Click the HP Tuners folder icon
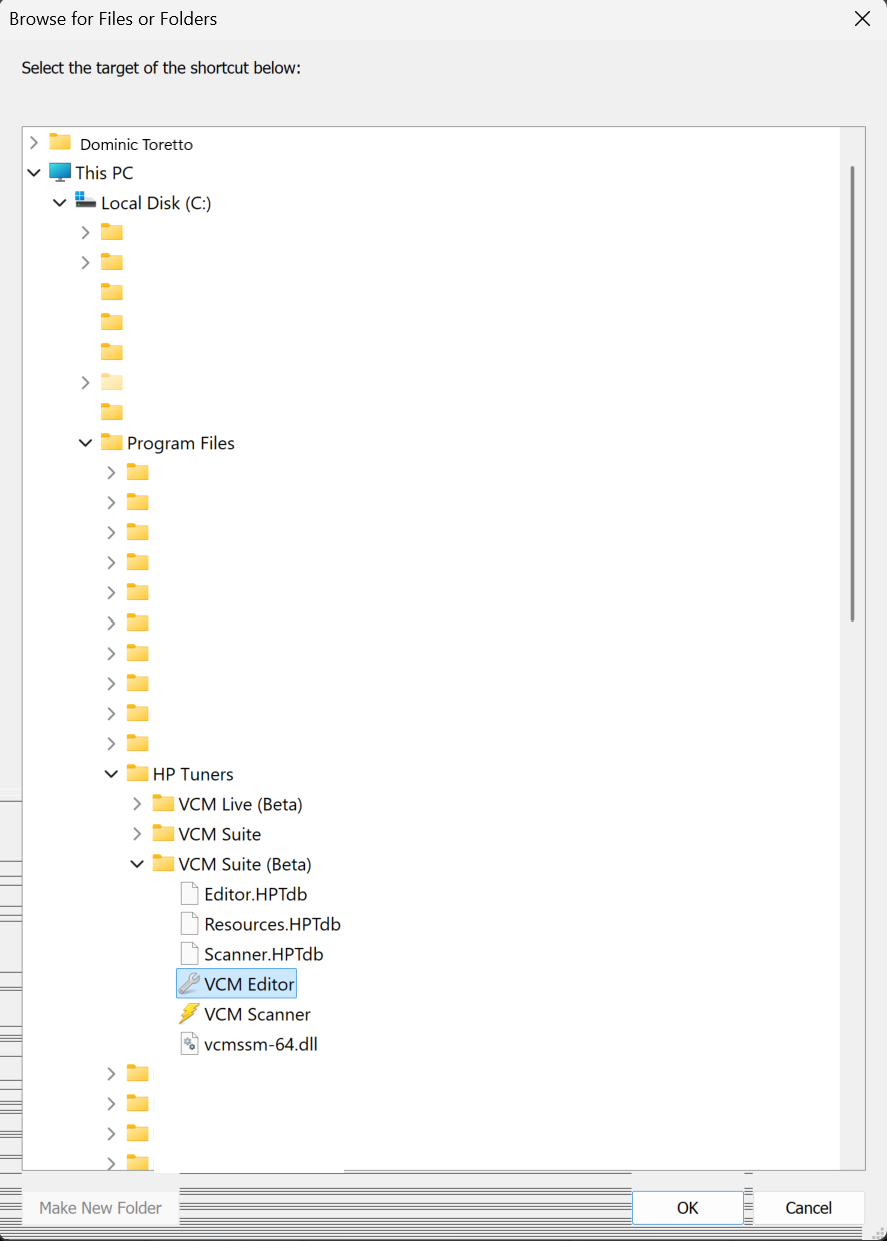 137,773
